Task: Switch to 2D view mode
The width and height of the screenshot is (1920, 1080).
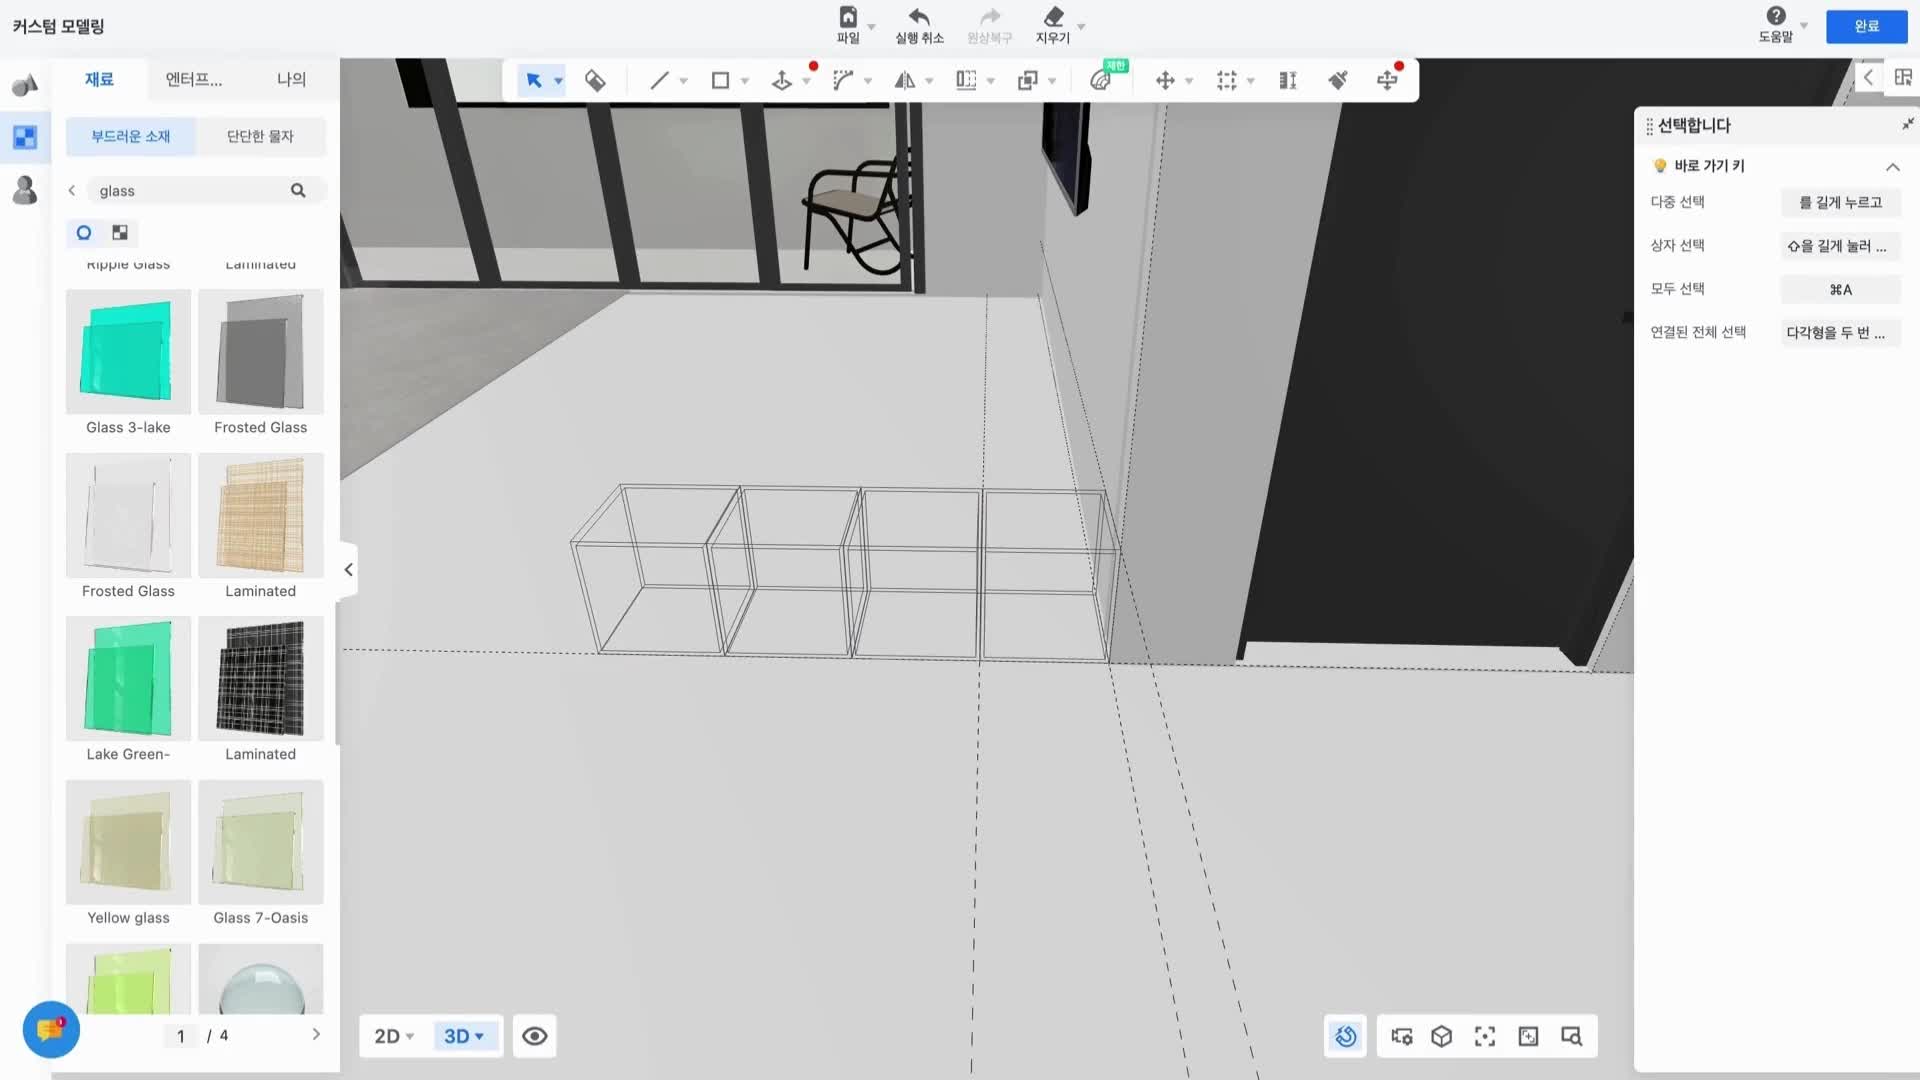Action: click(x=393, y=1037)
